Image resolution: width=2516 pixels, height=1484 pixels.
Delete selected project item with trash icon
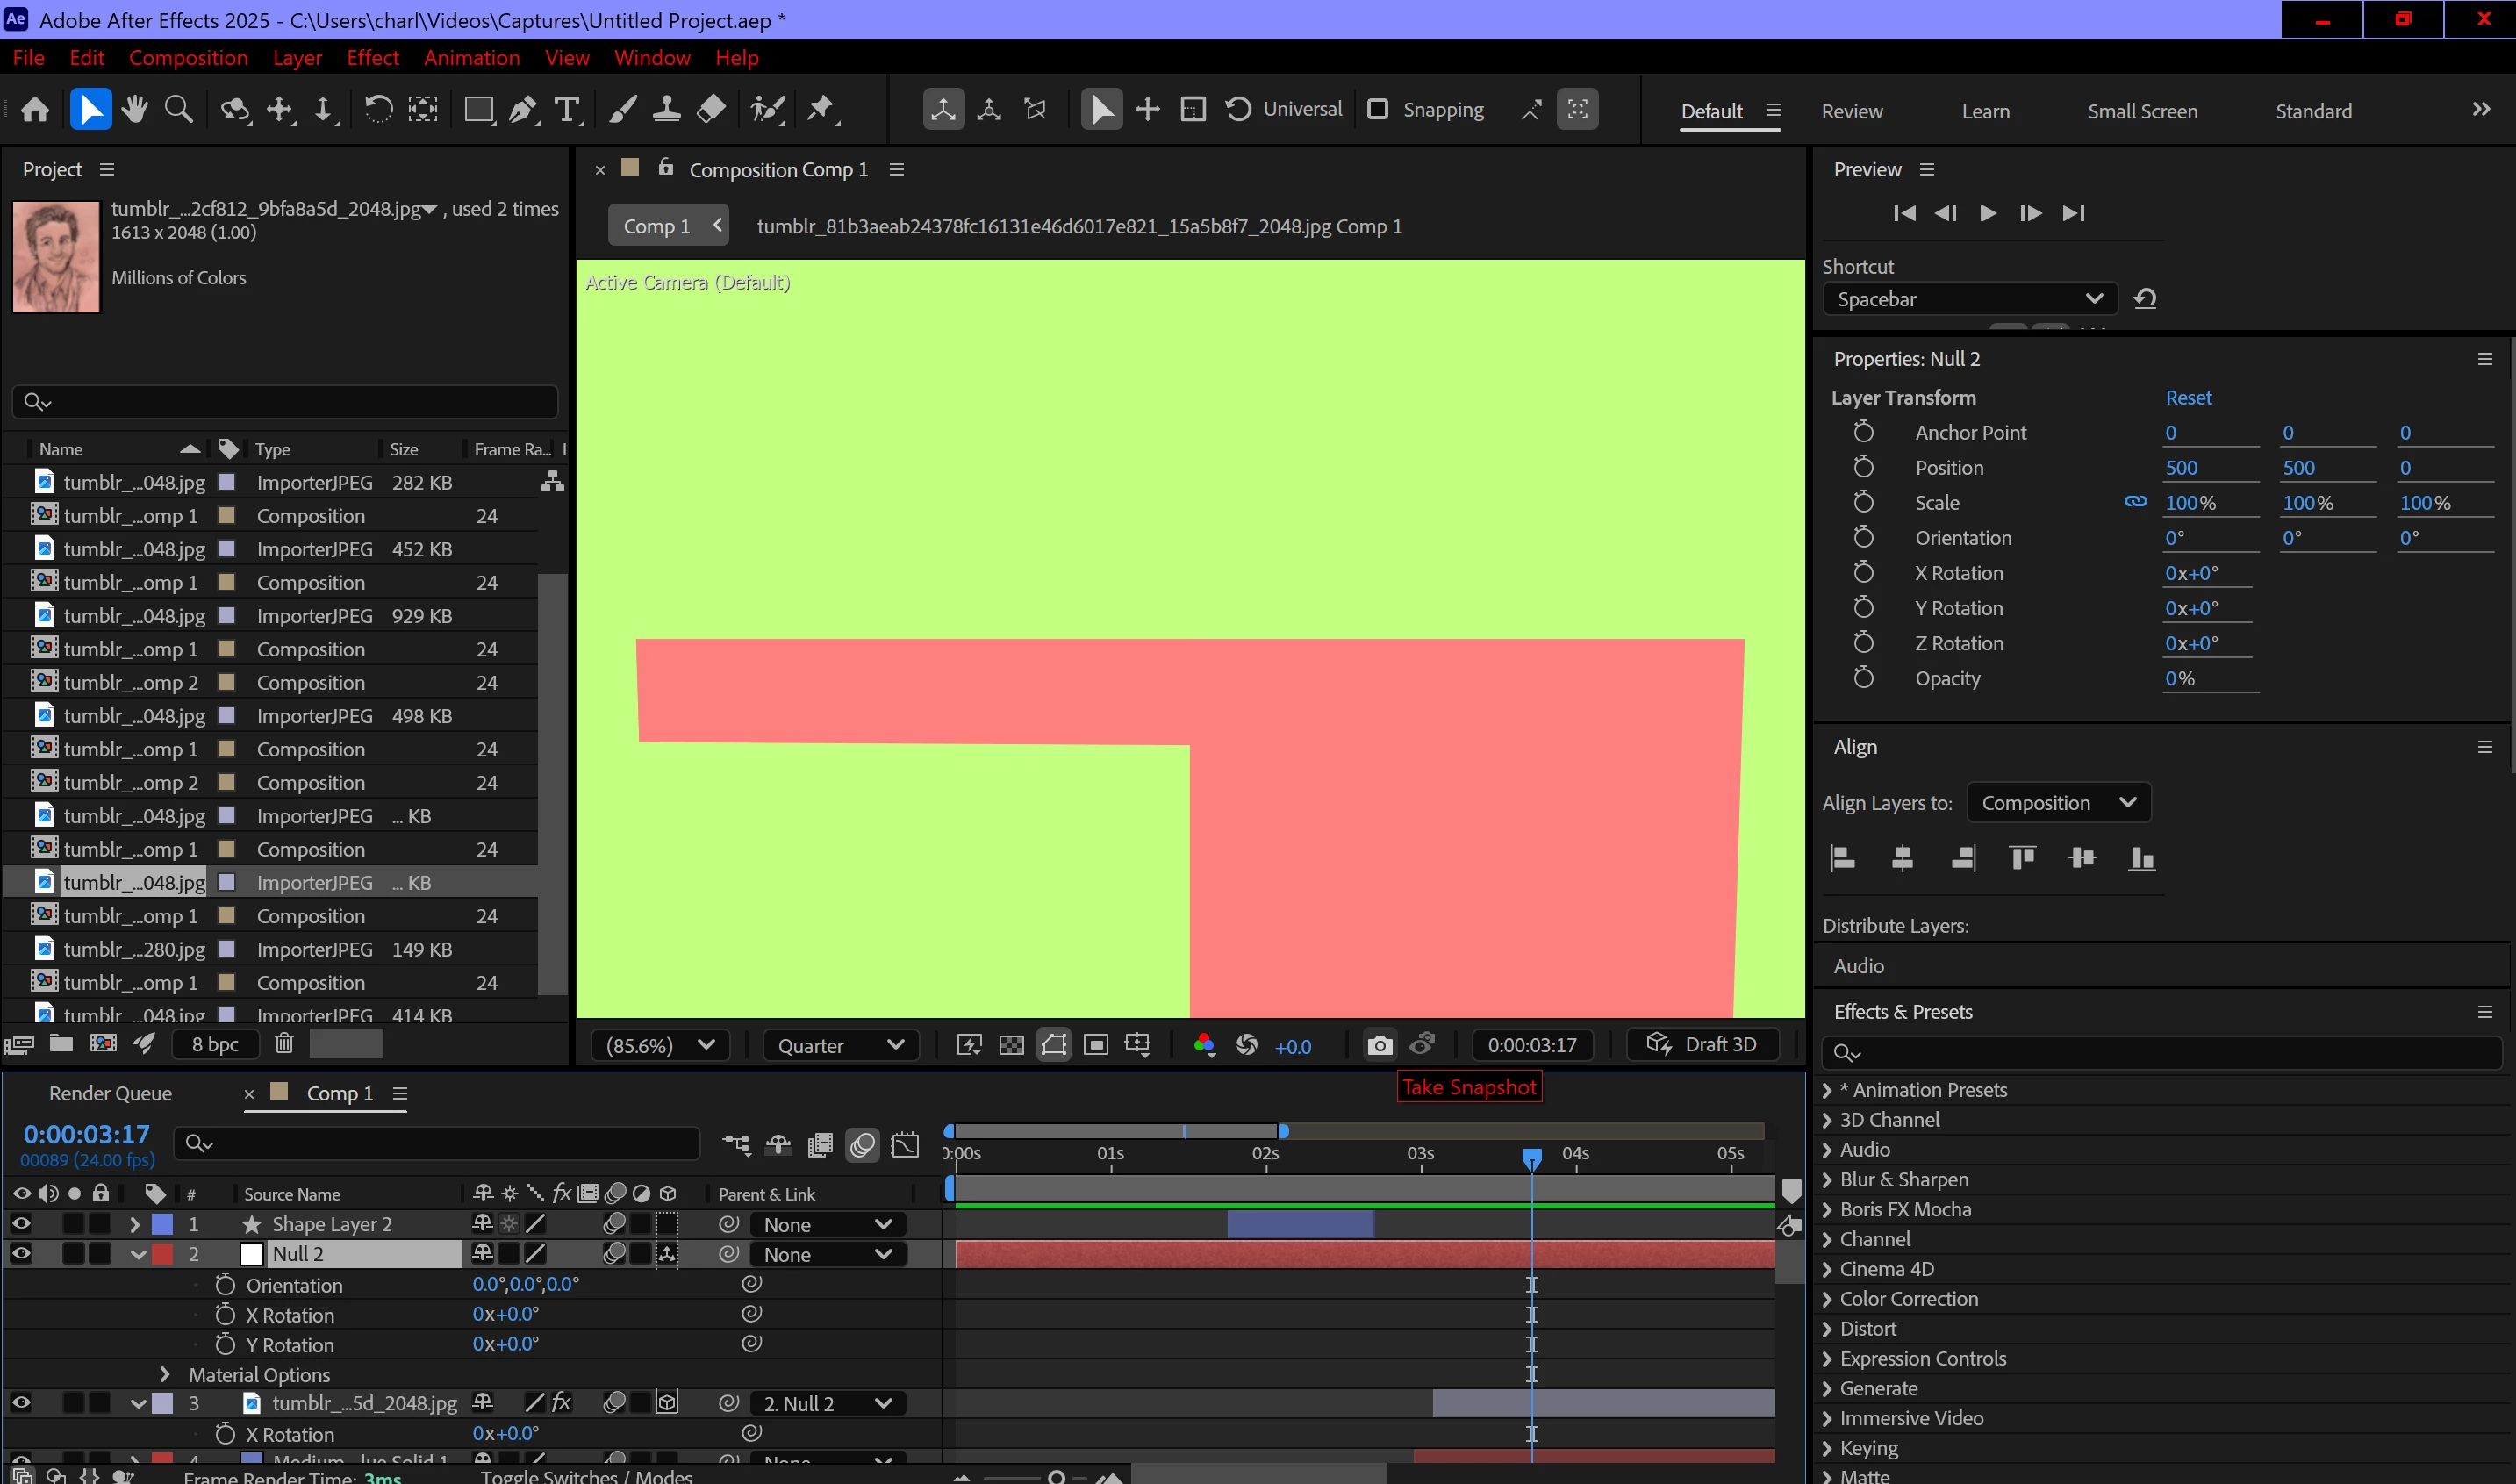(284, 1044)
